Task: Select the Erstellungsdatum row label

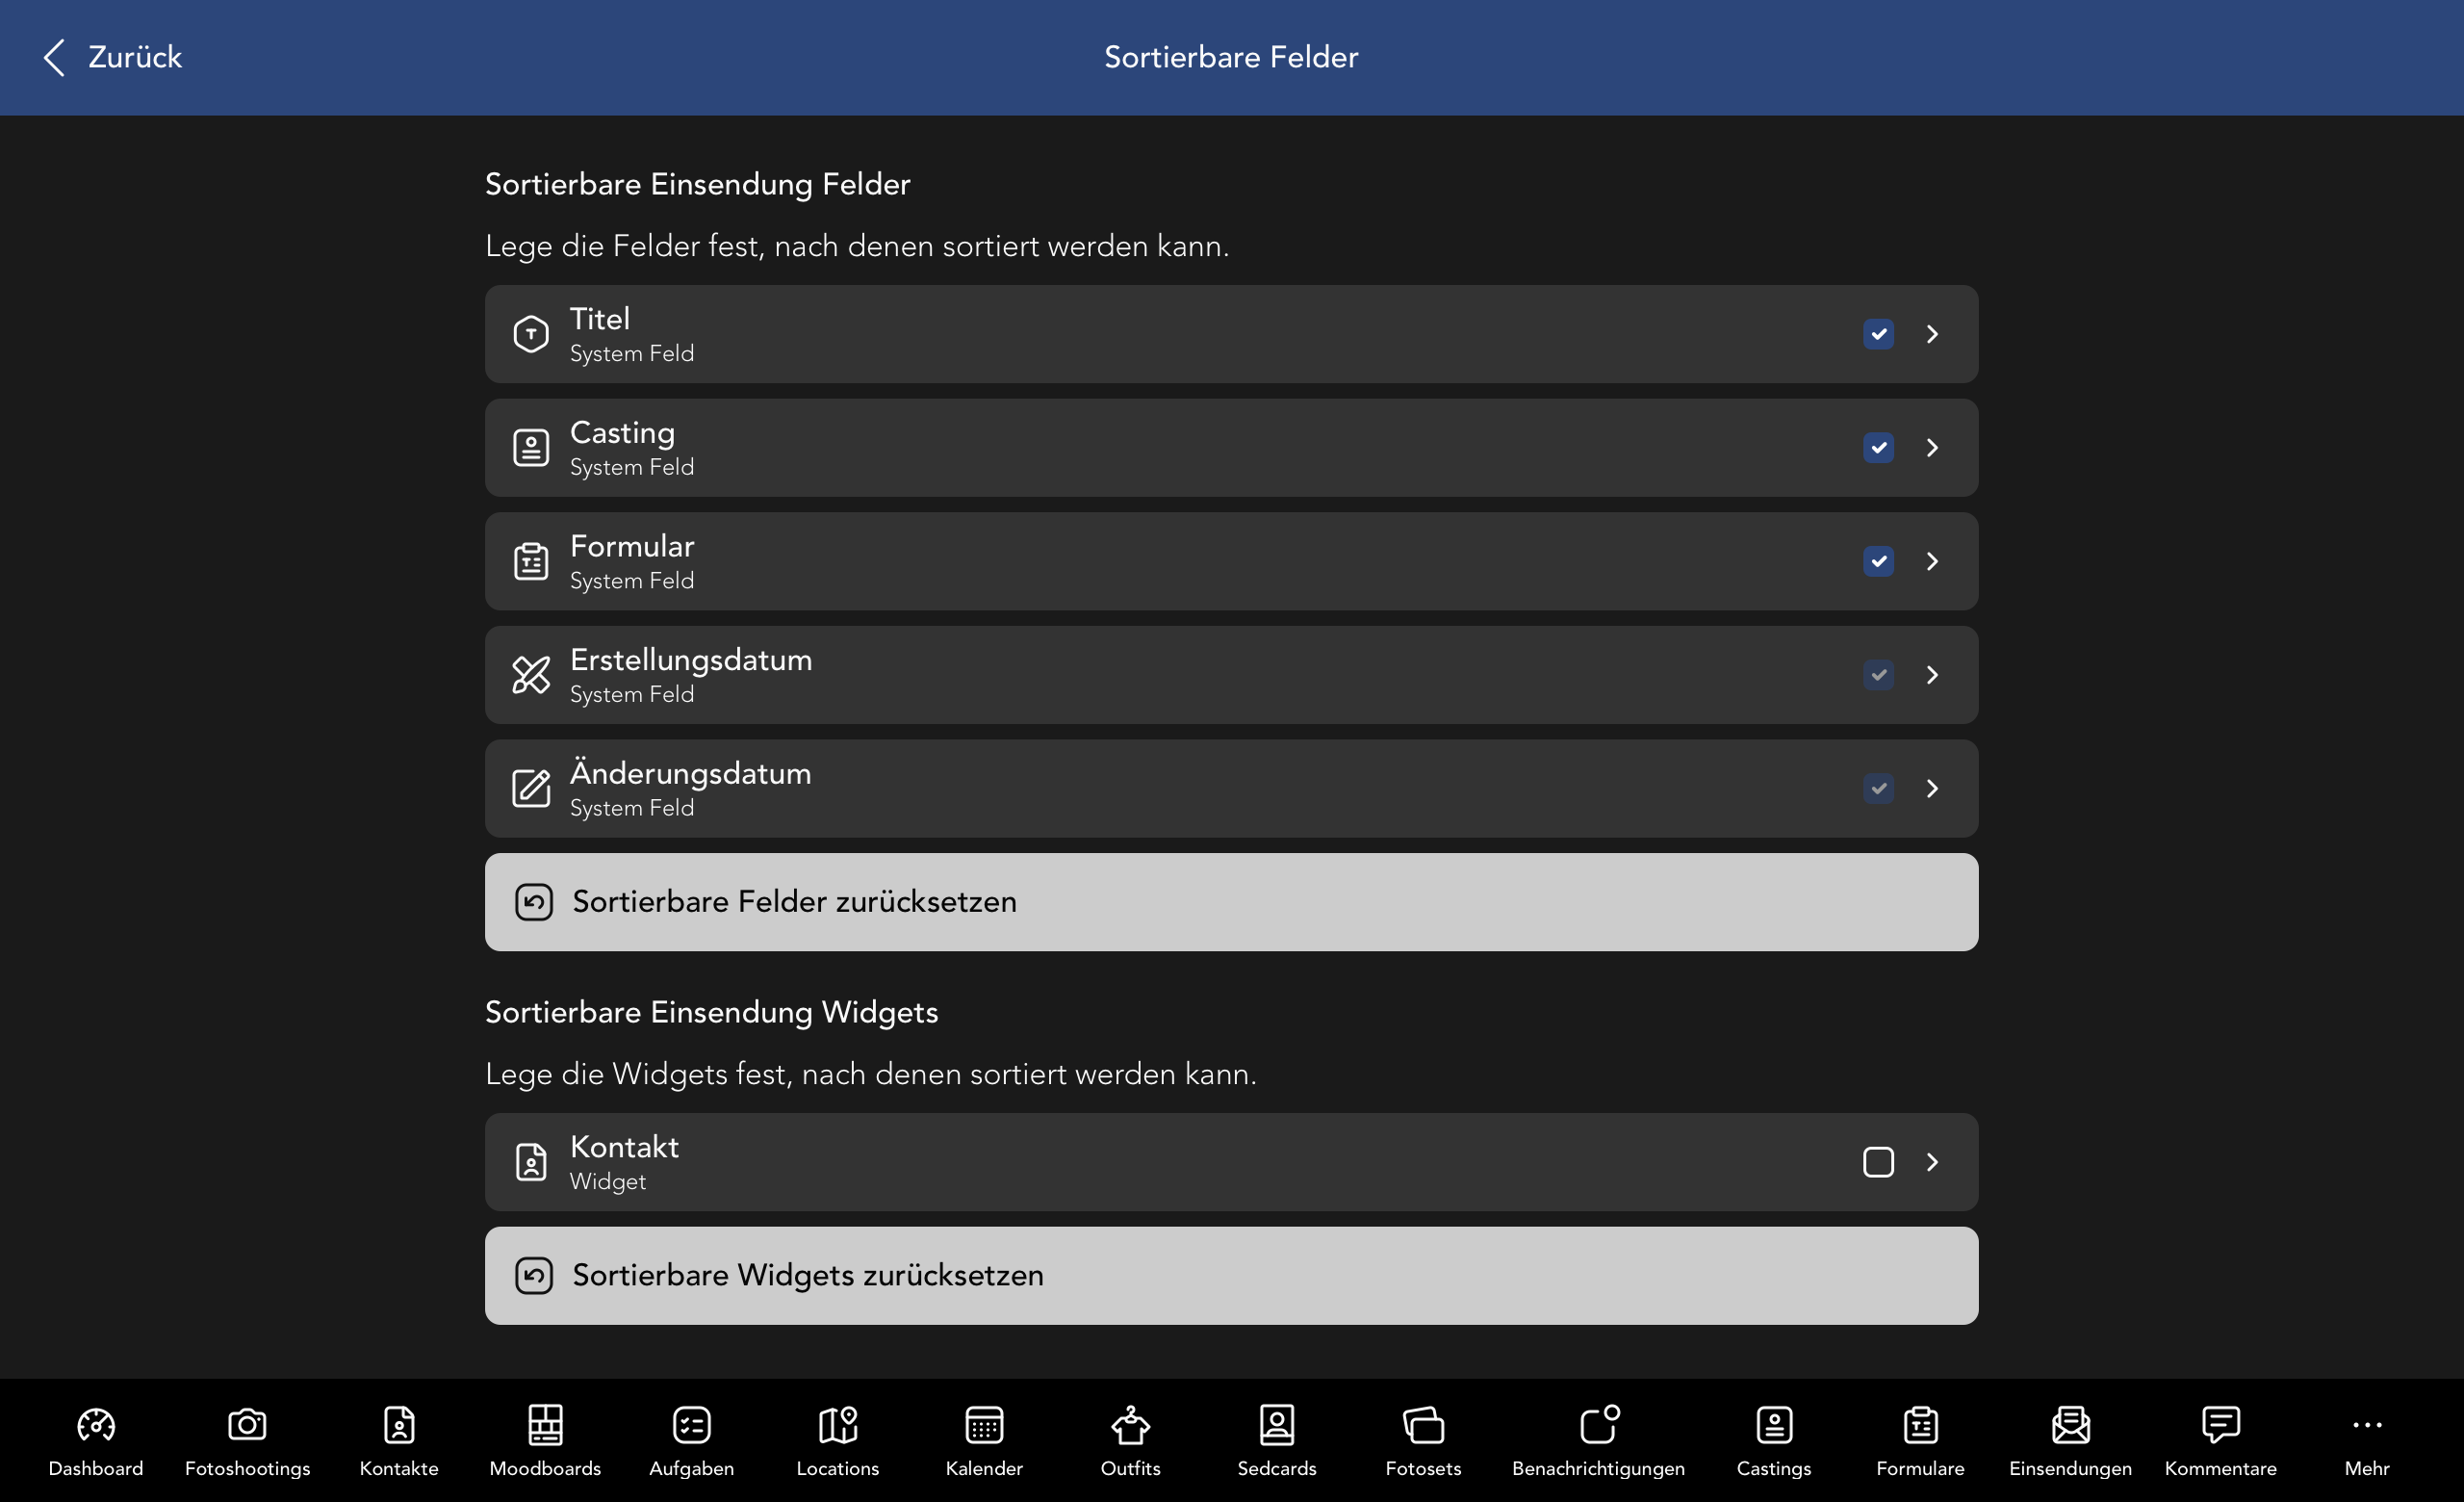Action: point(691,660)
